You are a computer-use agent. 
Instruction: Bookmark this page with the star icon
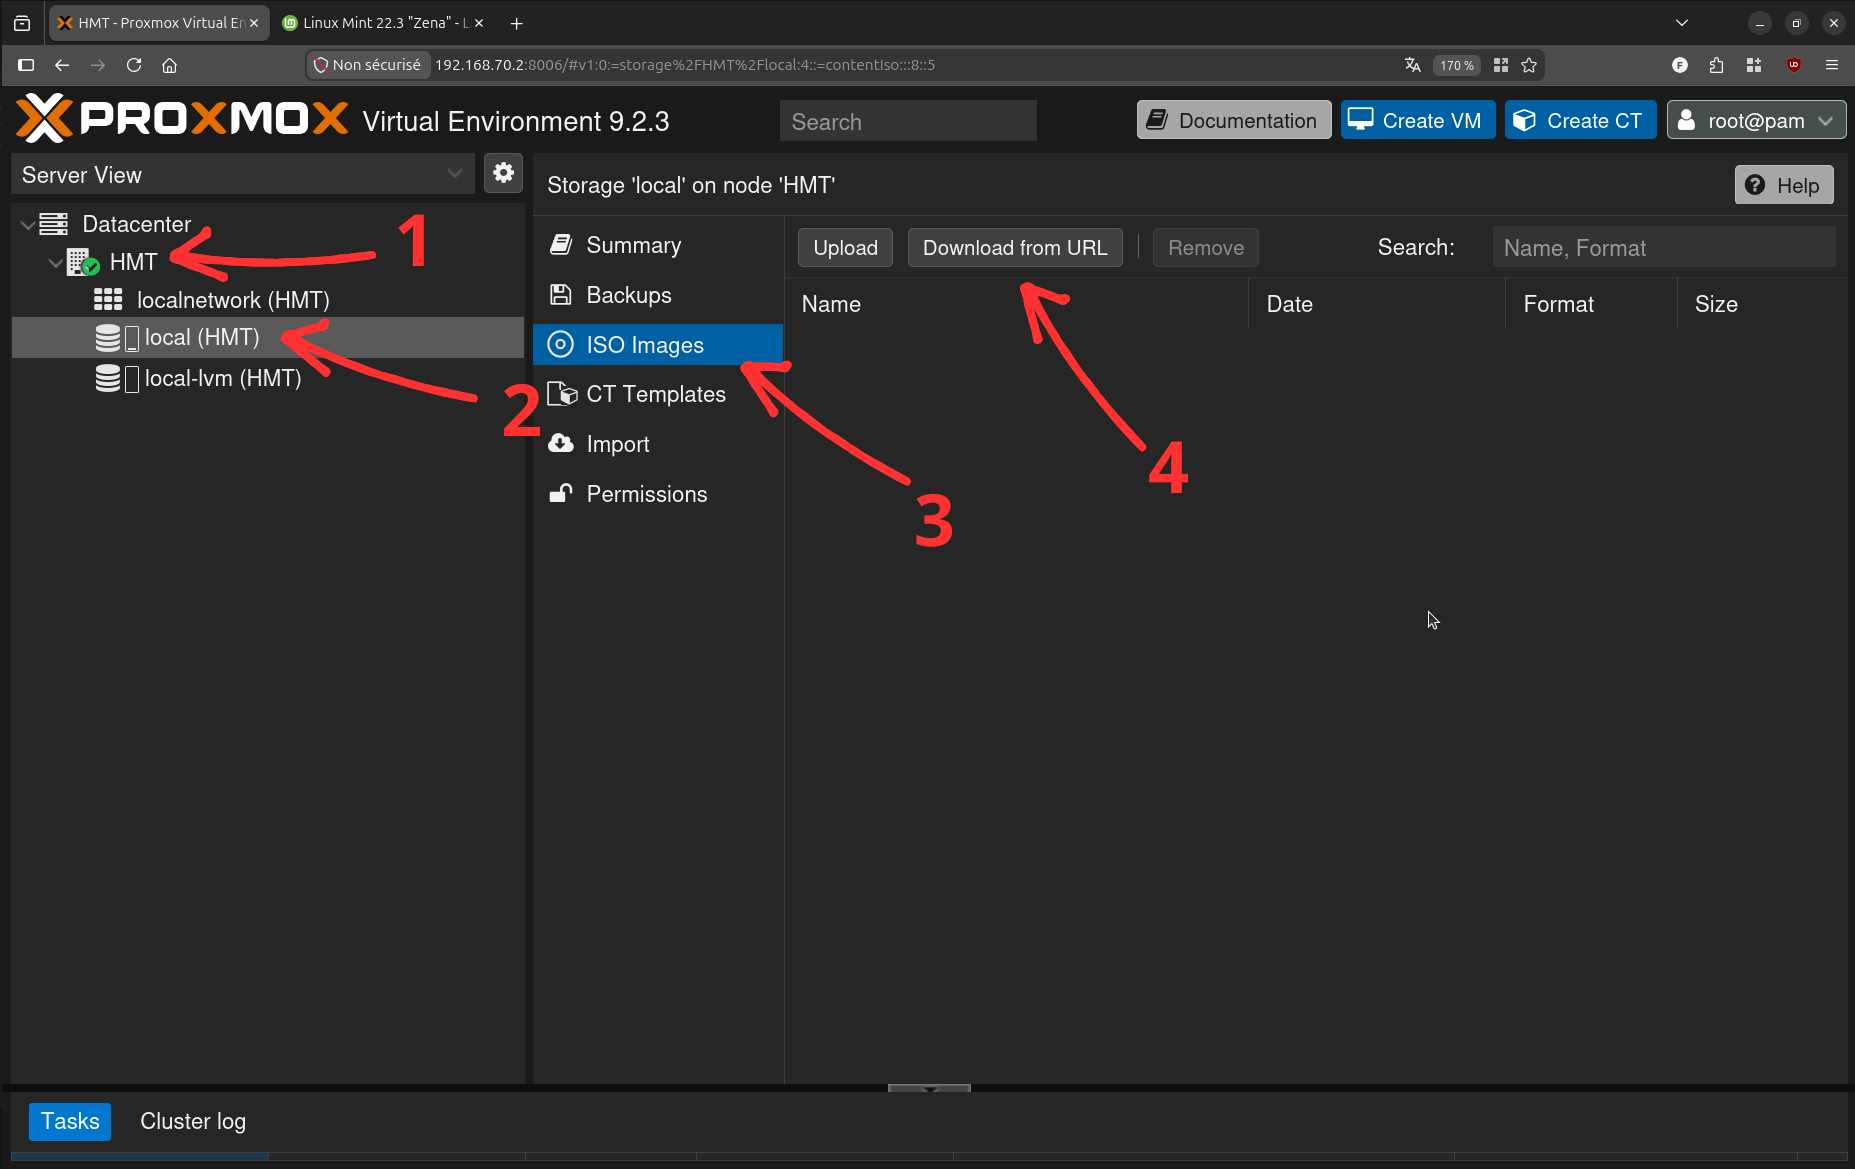(1529, 65)
